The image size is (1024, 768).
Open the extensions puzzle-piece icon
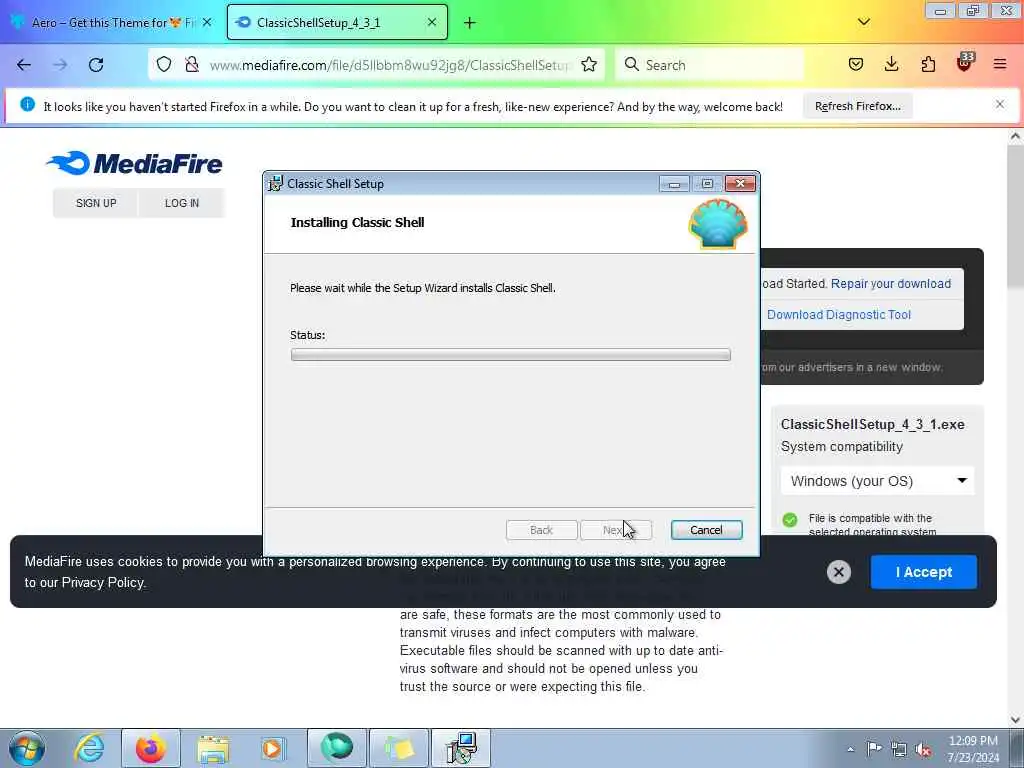point(928,64)
